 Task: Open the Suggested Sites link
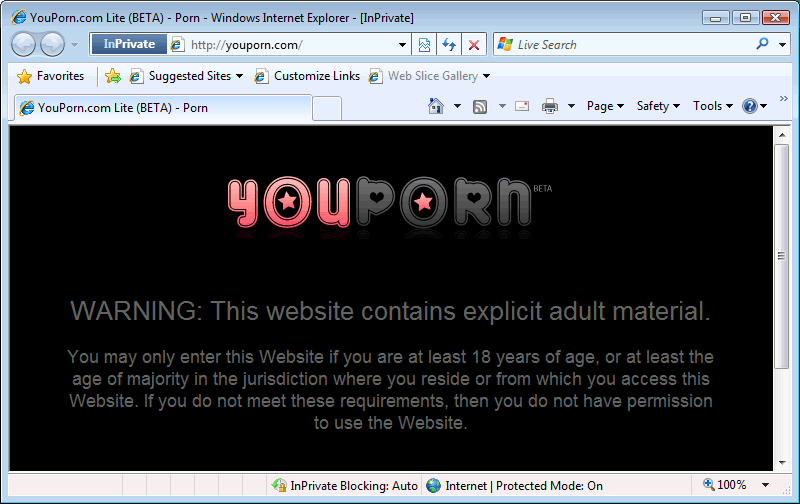(x=181, y=76)
